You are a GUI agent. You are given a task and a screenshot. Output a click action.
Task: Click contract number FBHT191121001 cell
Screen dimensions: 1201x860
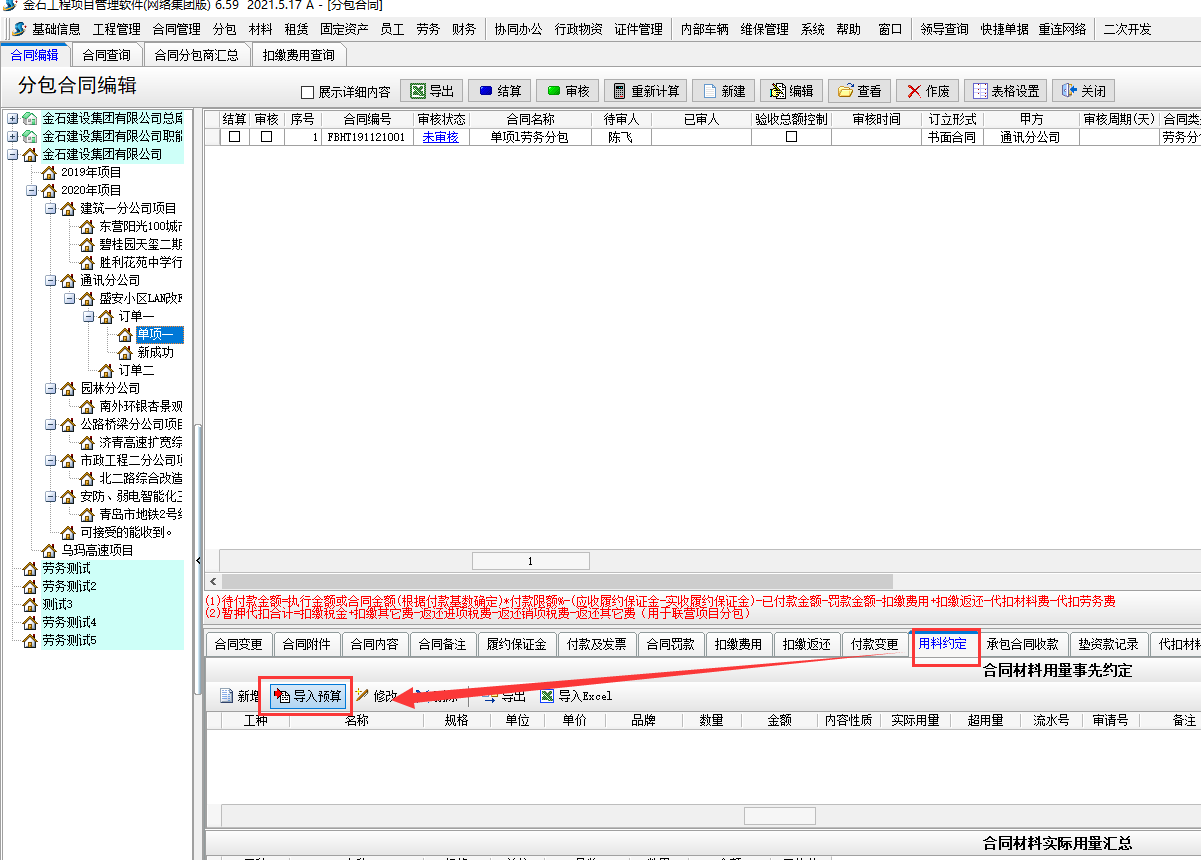[x=366, y=137]
